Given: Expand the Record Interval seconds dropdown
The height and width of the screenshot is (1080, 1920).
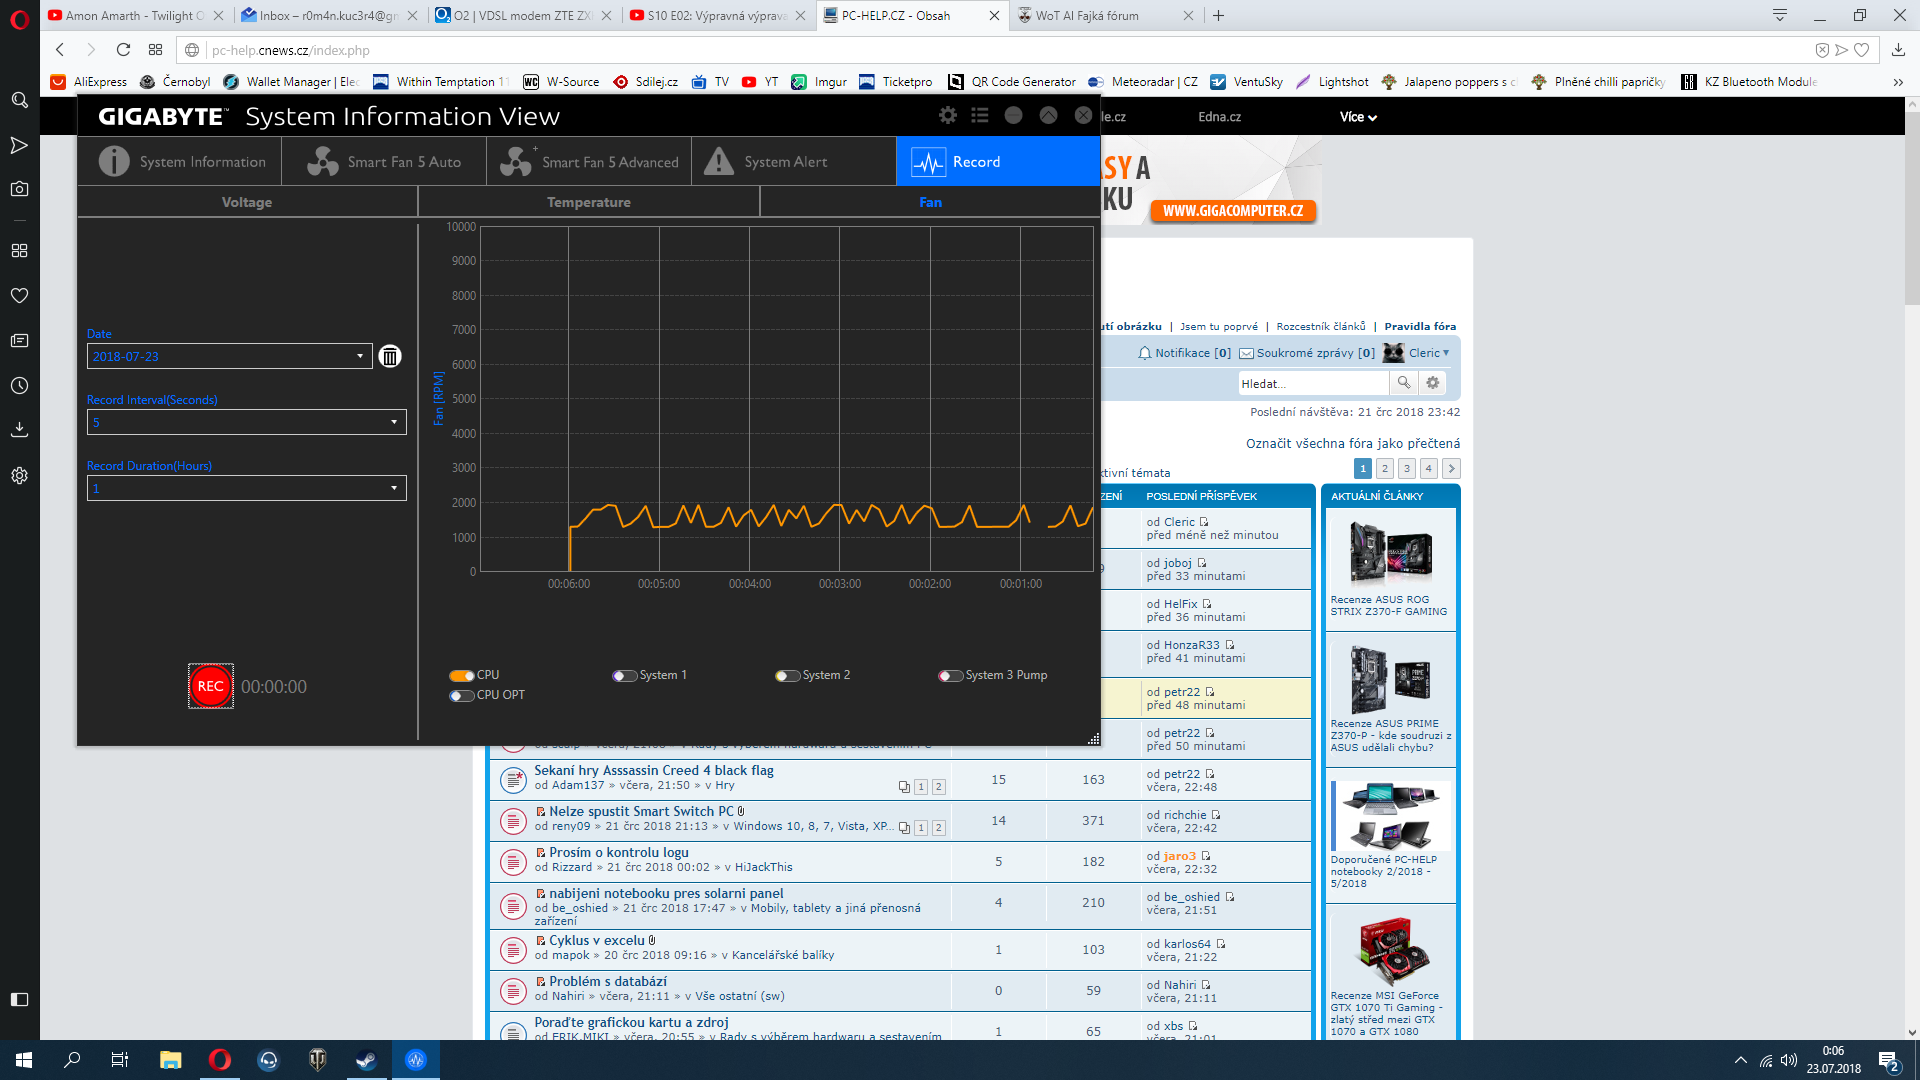Looking at the screenshot, I should 393,423.
